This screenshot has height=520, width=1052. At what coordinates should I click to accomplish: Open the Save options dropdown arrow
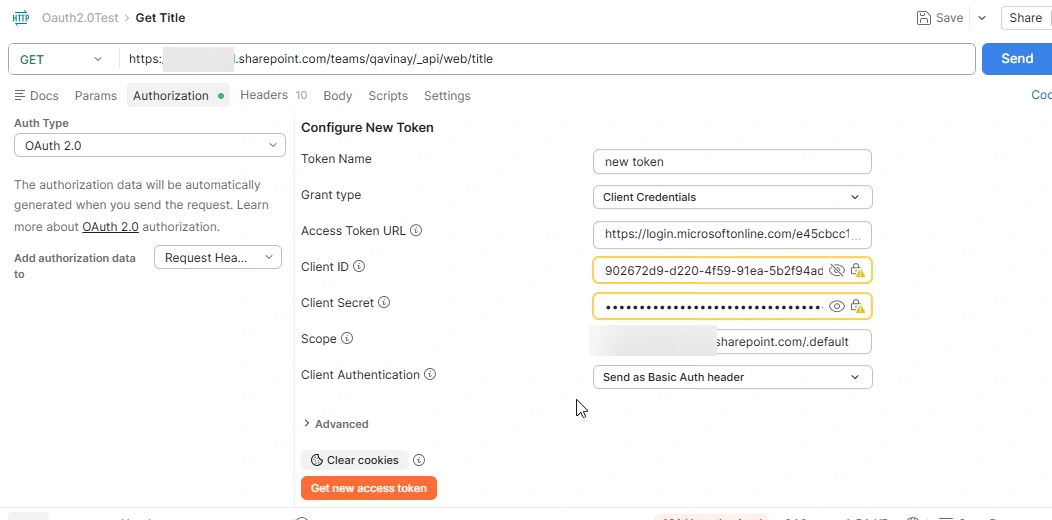click(x=982, y=18)
